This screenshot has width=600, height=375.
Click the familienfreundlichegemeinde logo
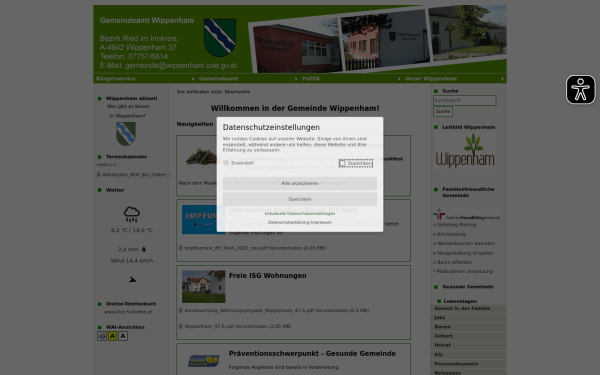pyautogui.click(x=466, y=214)
